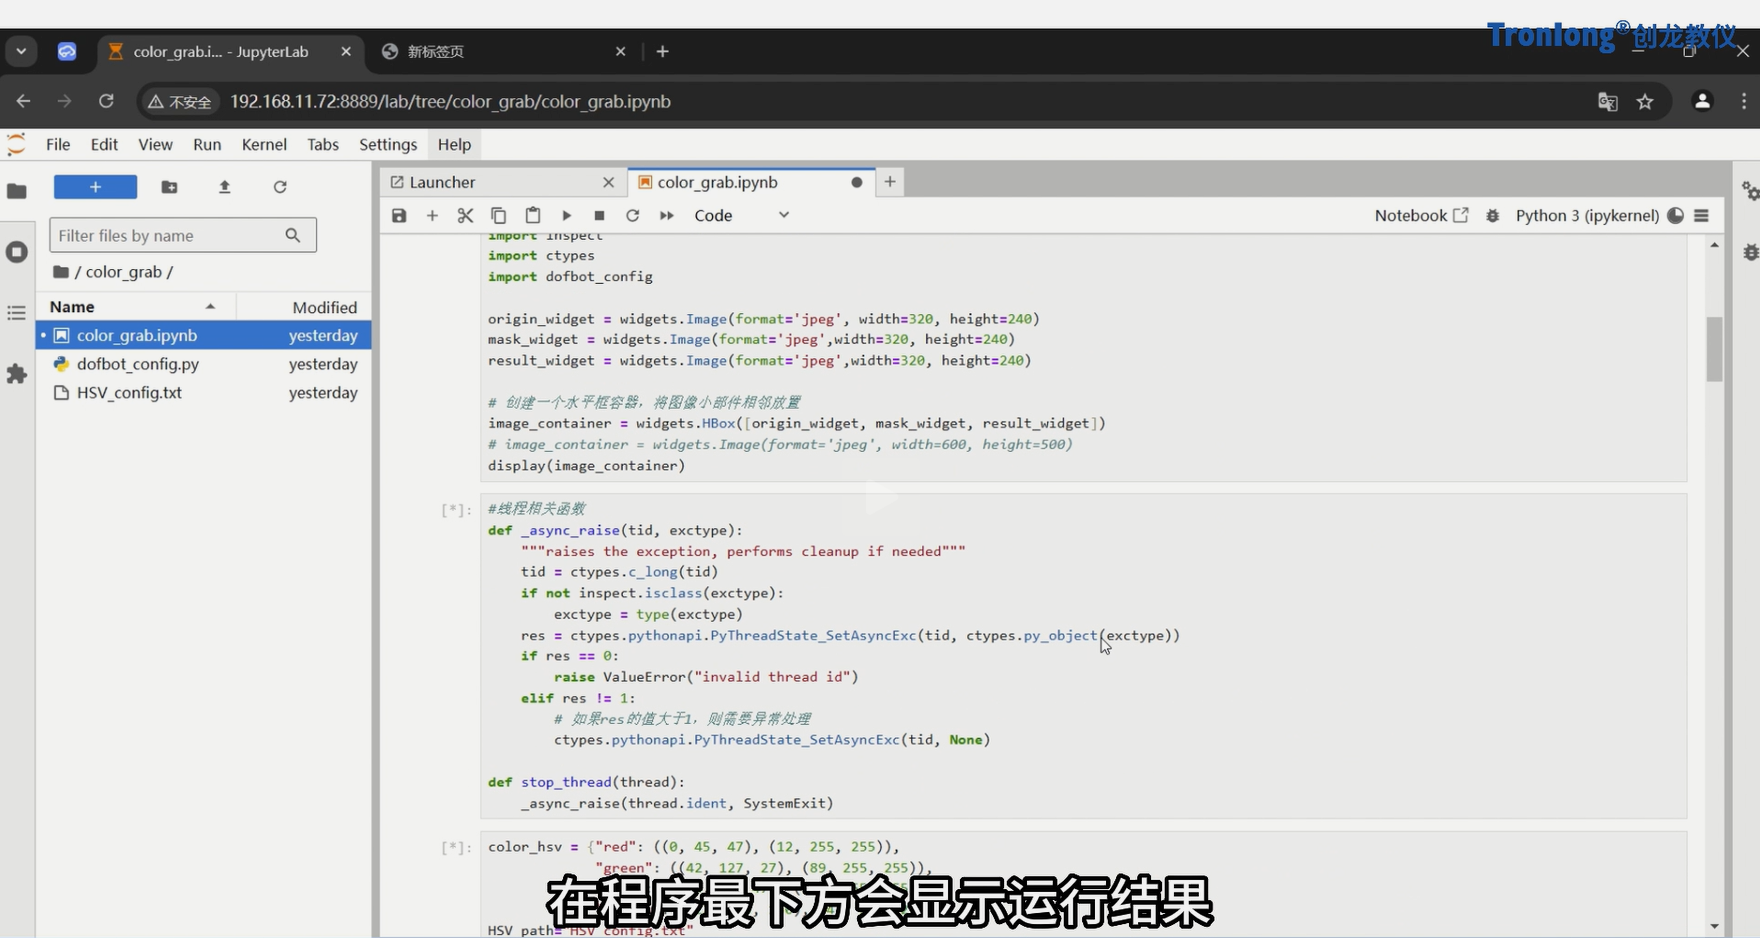Save the notebook with the floppy disk icon

[399, 215]
